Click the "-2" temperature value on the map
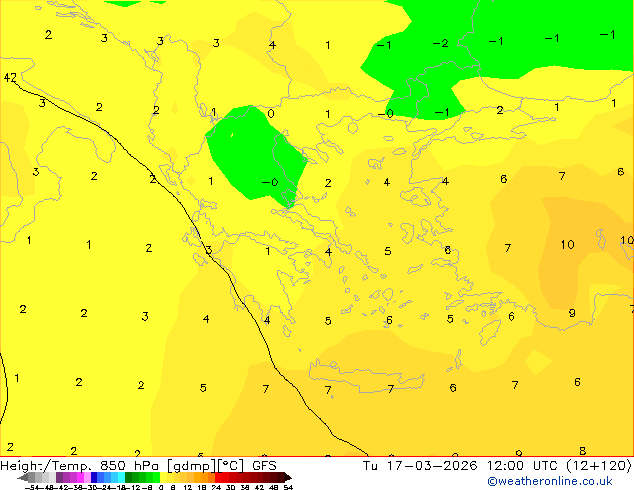This screenshot has width=634, height=490. click(440, 43)
